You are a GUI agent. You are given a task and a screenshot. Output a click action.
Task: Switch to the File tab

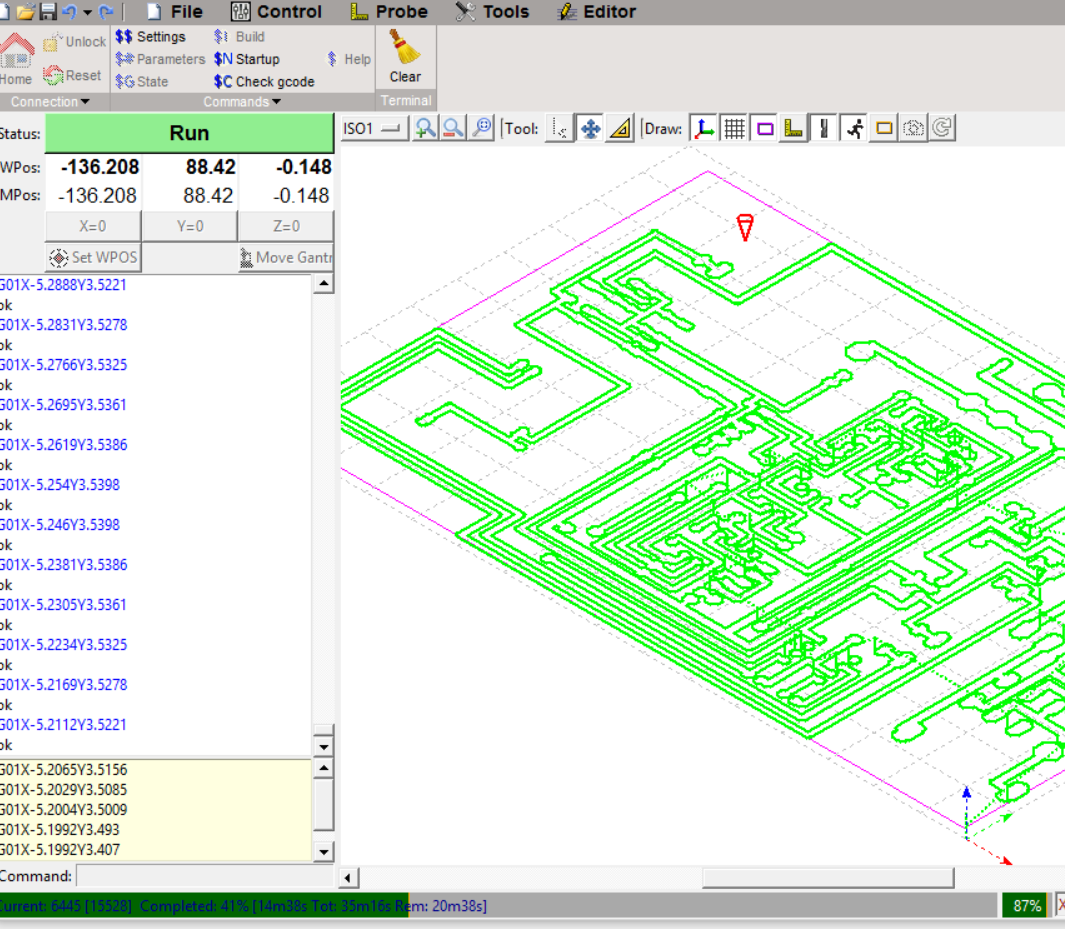(x=175, y=12)
